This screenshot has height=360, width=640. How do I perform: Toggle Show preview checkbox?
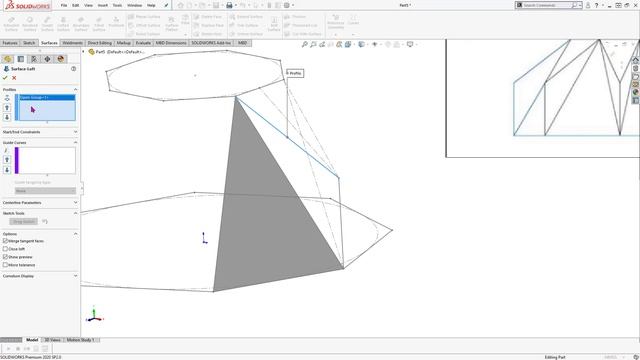coord(5,257)
